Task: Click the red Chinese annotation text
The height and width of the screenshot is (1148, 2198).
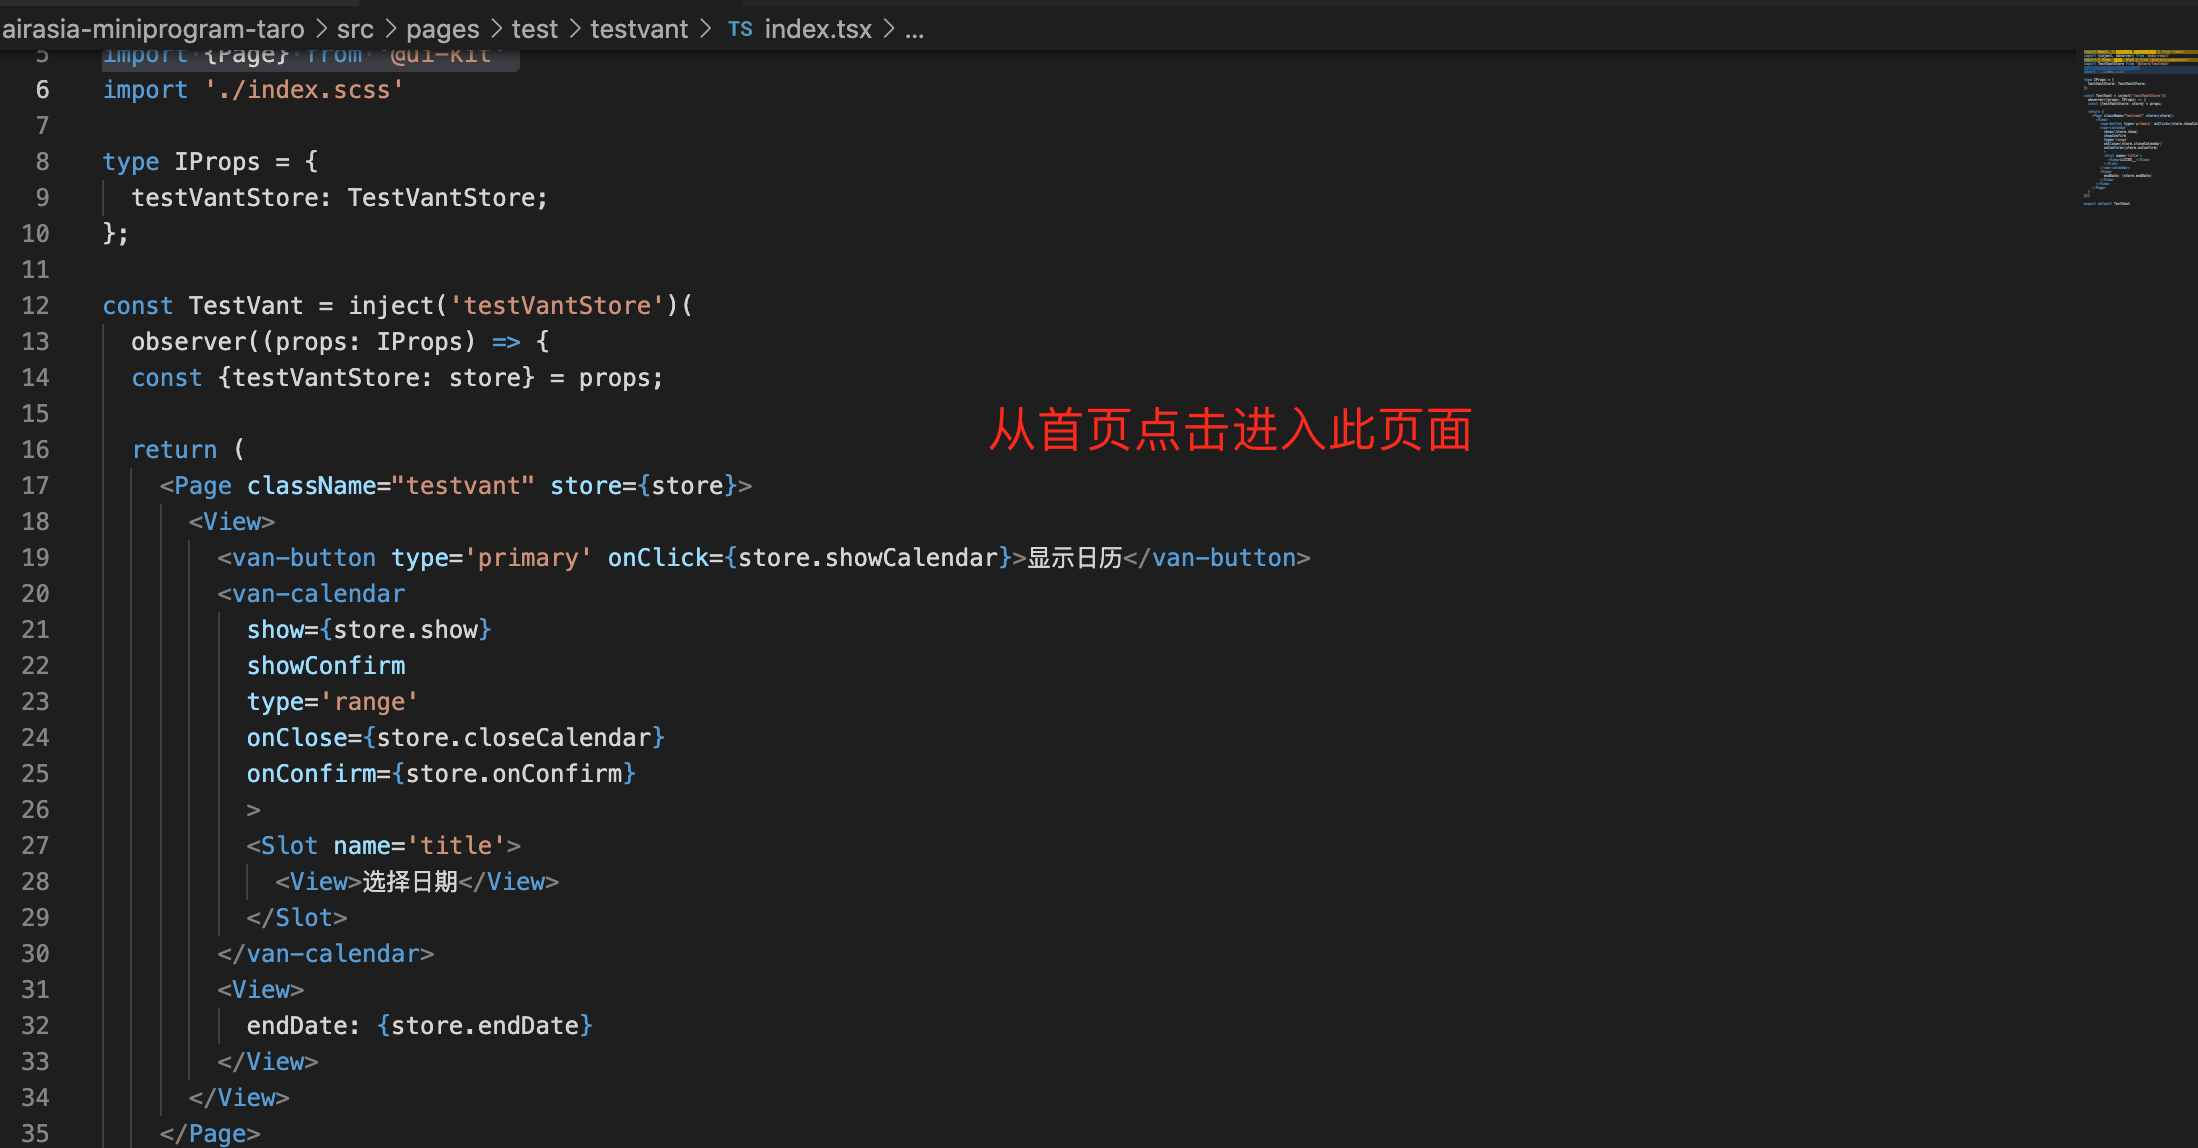Action: pos(1230,430)
